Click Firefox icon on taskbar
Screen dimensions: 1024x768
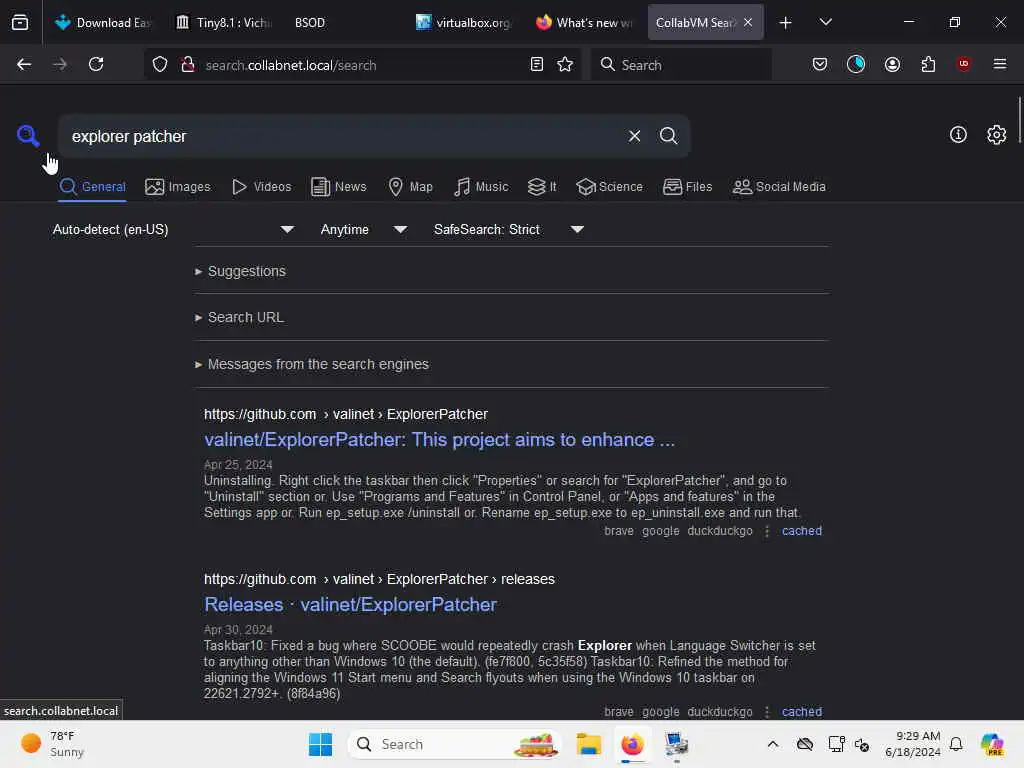pyautogui.click(x=632, y=744)
